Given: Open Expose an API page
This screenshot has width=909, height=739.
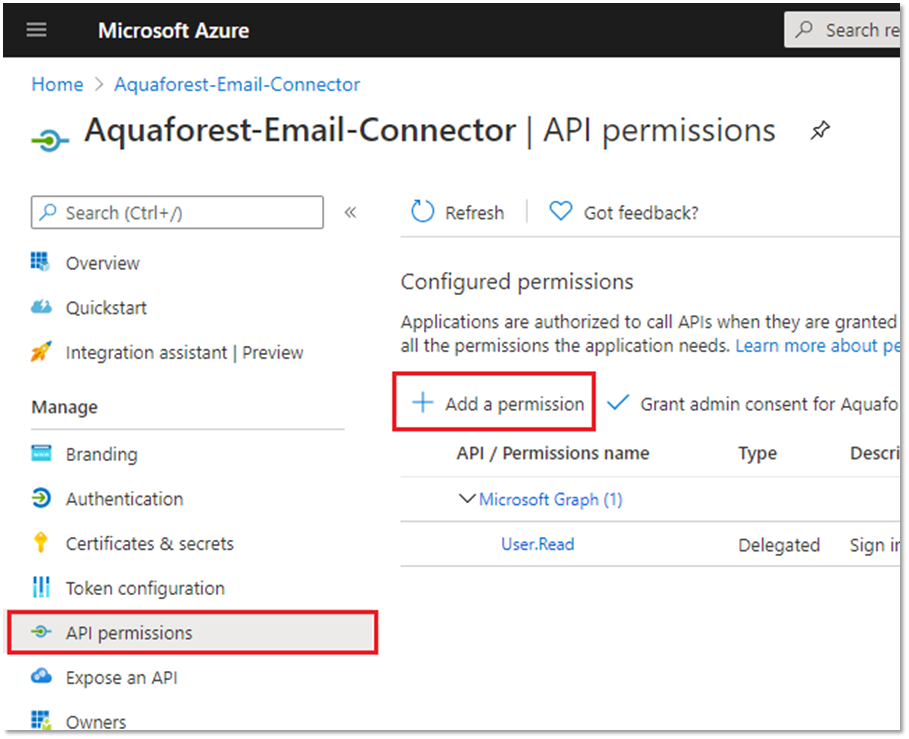Looking at the screenshot, I should click(121, 677).
